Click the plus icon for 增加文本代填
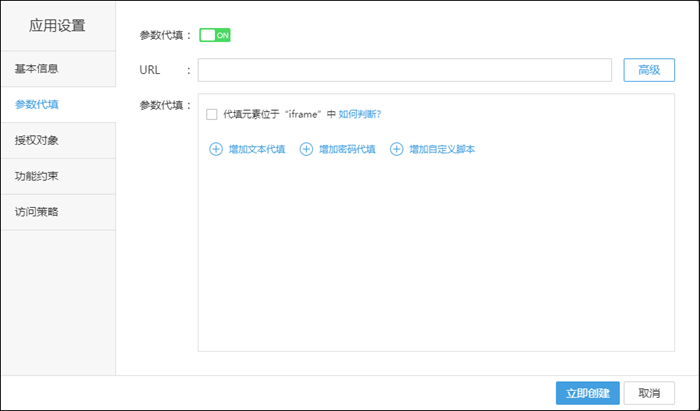The width and height of the screenshot is (700, 411). [215, 149]
